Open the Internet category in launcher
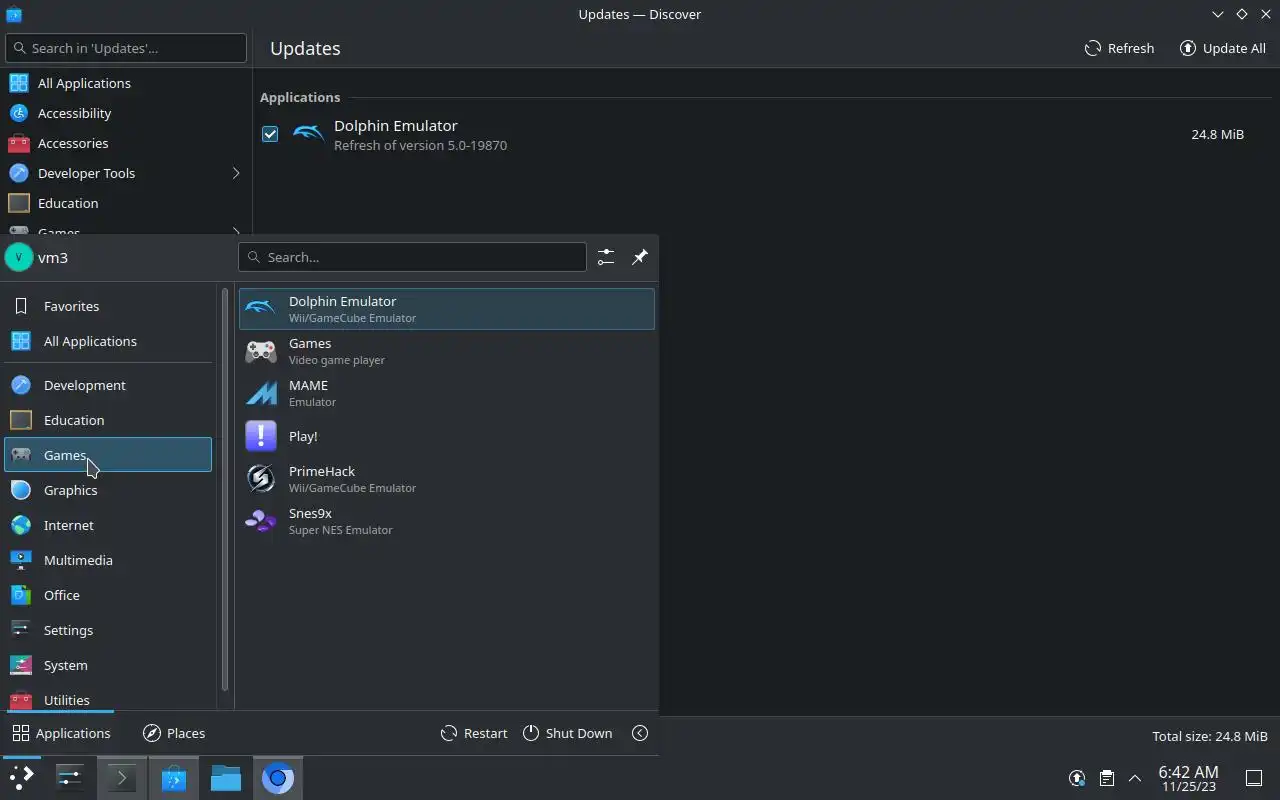 108,525
